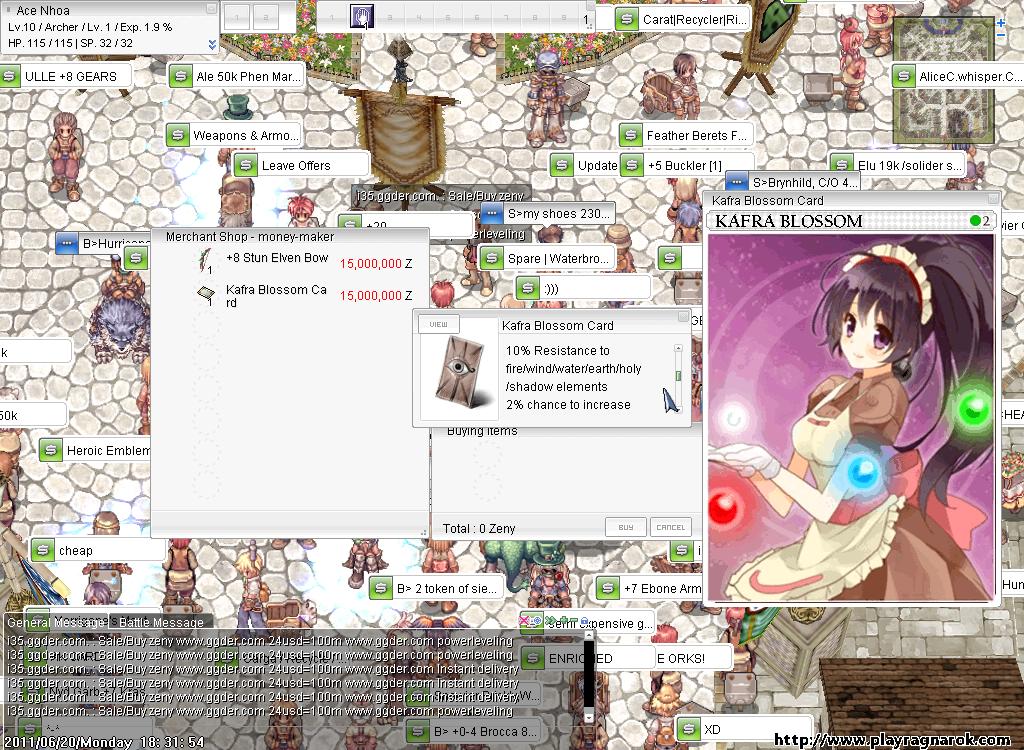Close the Kafra Blossom Card illustration window

click(x=993, y=201)
